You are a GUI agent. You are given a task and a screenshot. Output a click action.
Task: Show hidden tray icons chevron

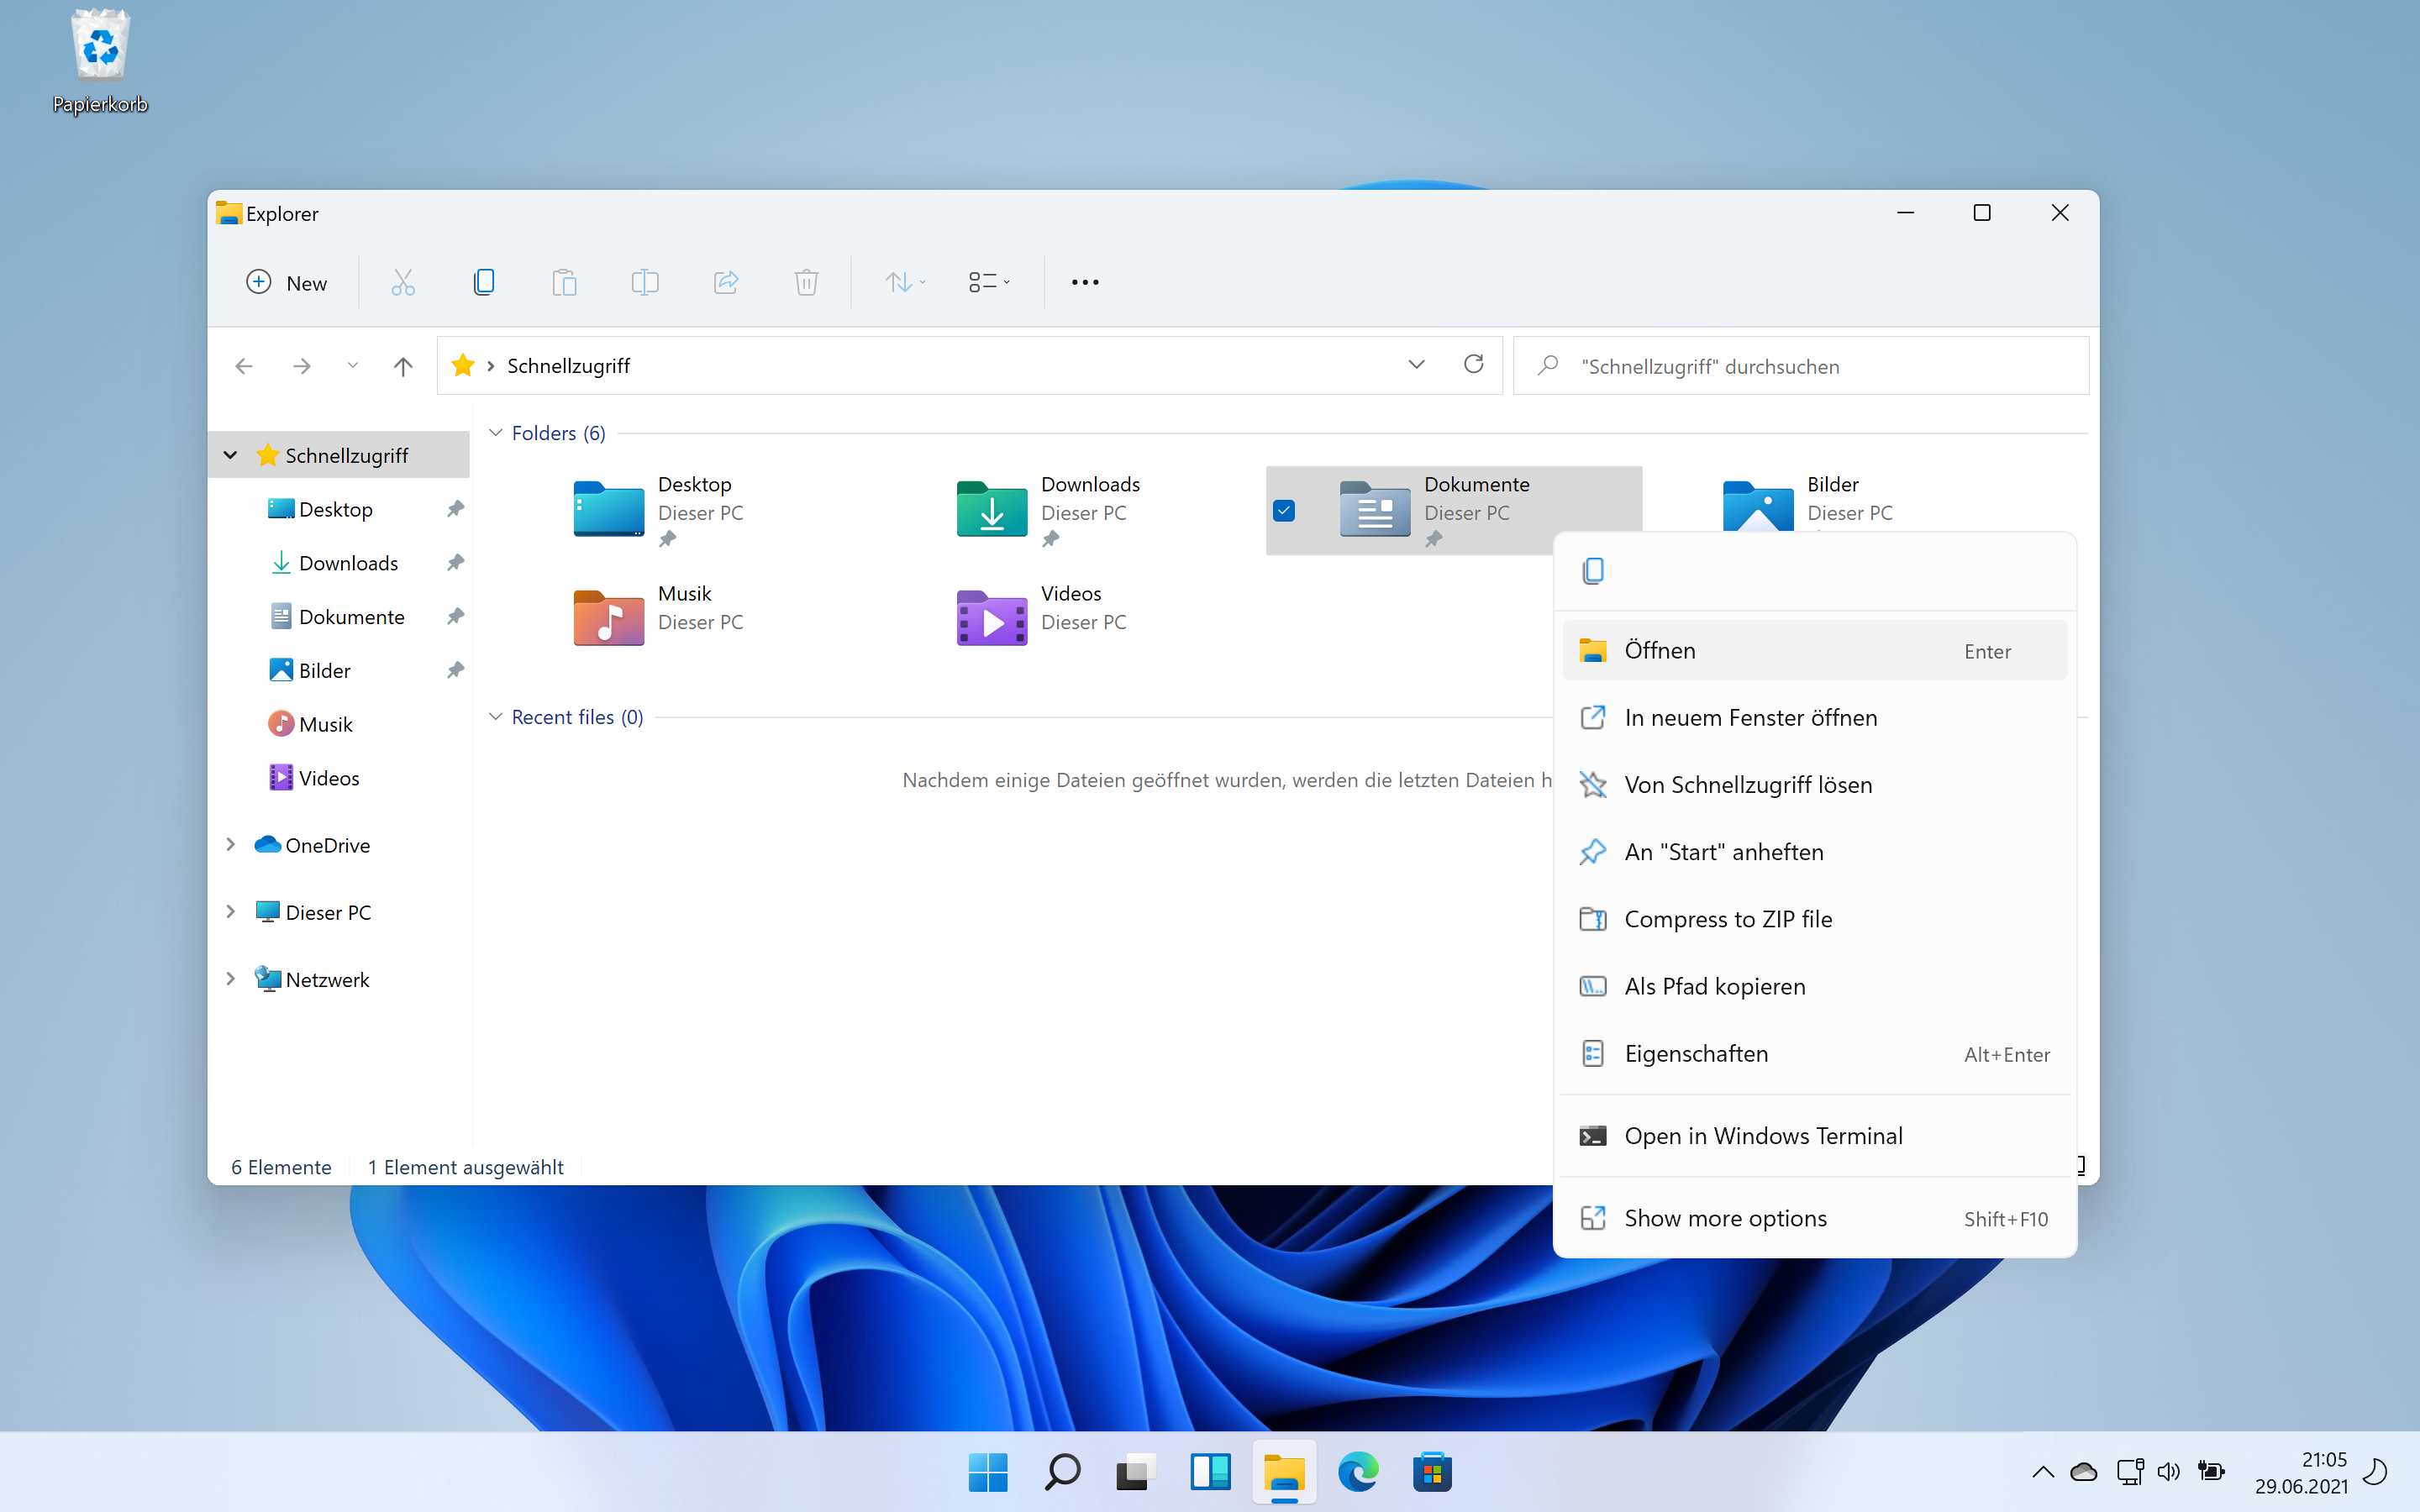click(2043, 1472)
